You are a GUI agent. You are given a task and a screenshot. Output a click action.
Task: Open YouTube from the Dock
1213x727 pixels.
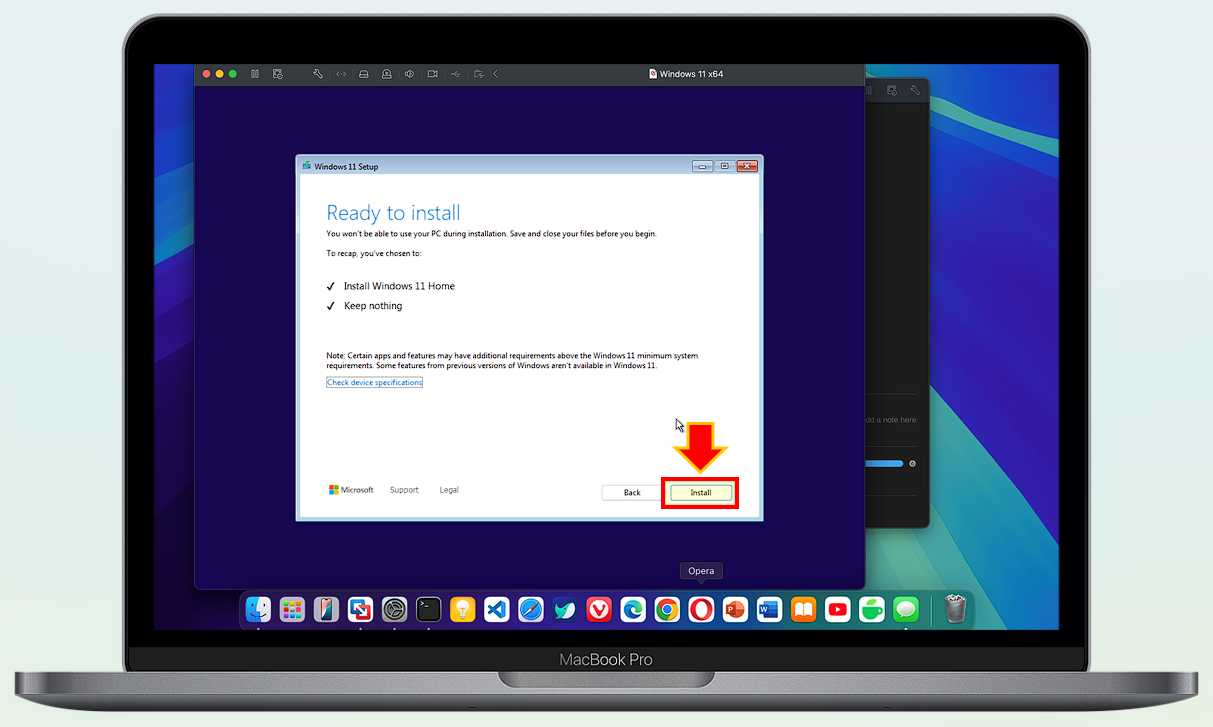pyautogui.click(x=837, y=609)
